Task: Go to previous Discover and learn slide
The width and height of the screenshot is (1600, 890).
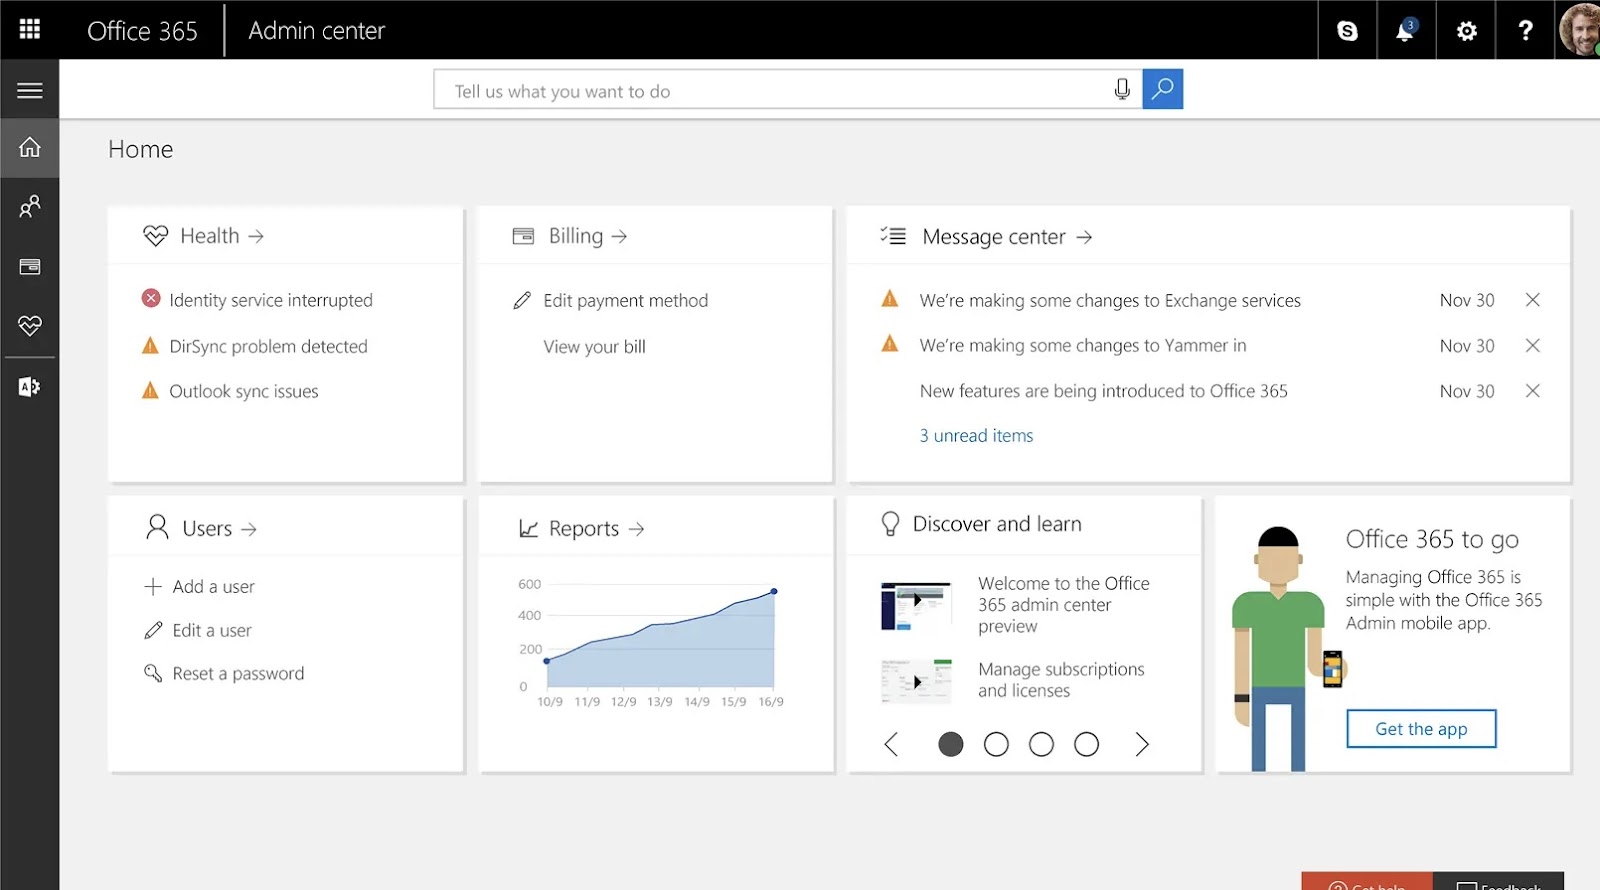Action: (891, 744)
